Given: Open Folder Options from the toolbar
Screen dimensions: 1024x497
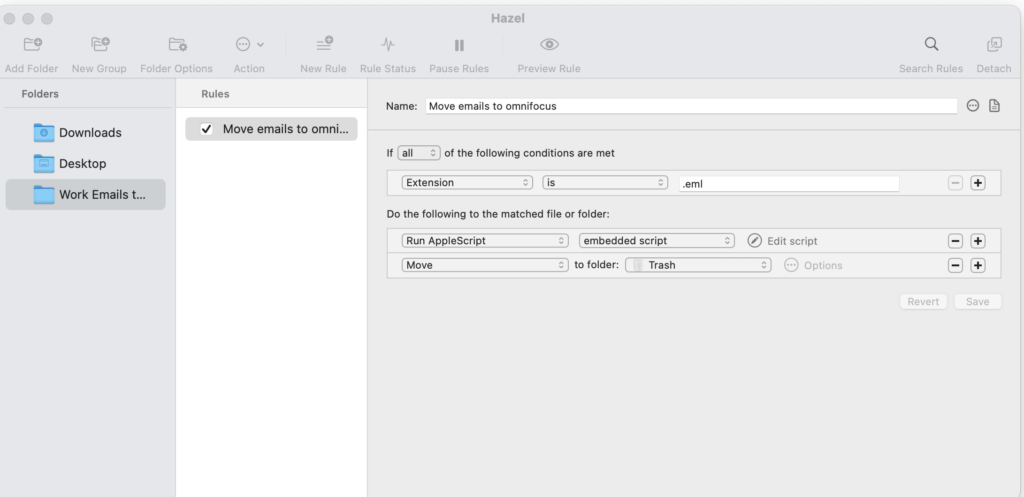Looking at the screenshot, I should (x=177, y=45).
